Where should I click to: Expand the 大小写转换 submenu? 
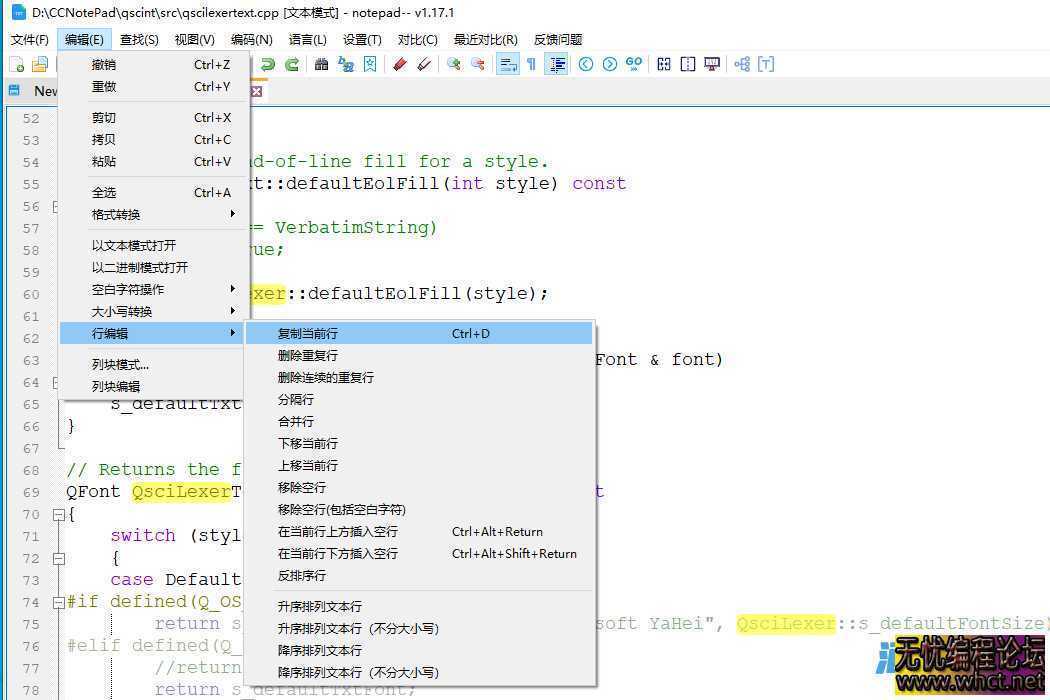[120, 311]
